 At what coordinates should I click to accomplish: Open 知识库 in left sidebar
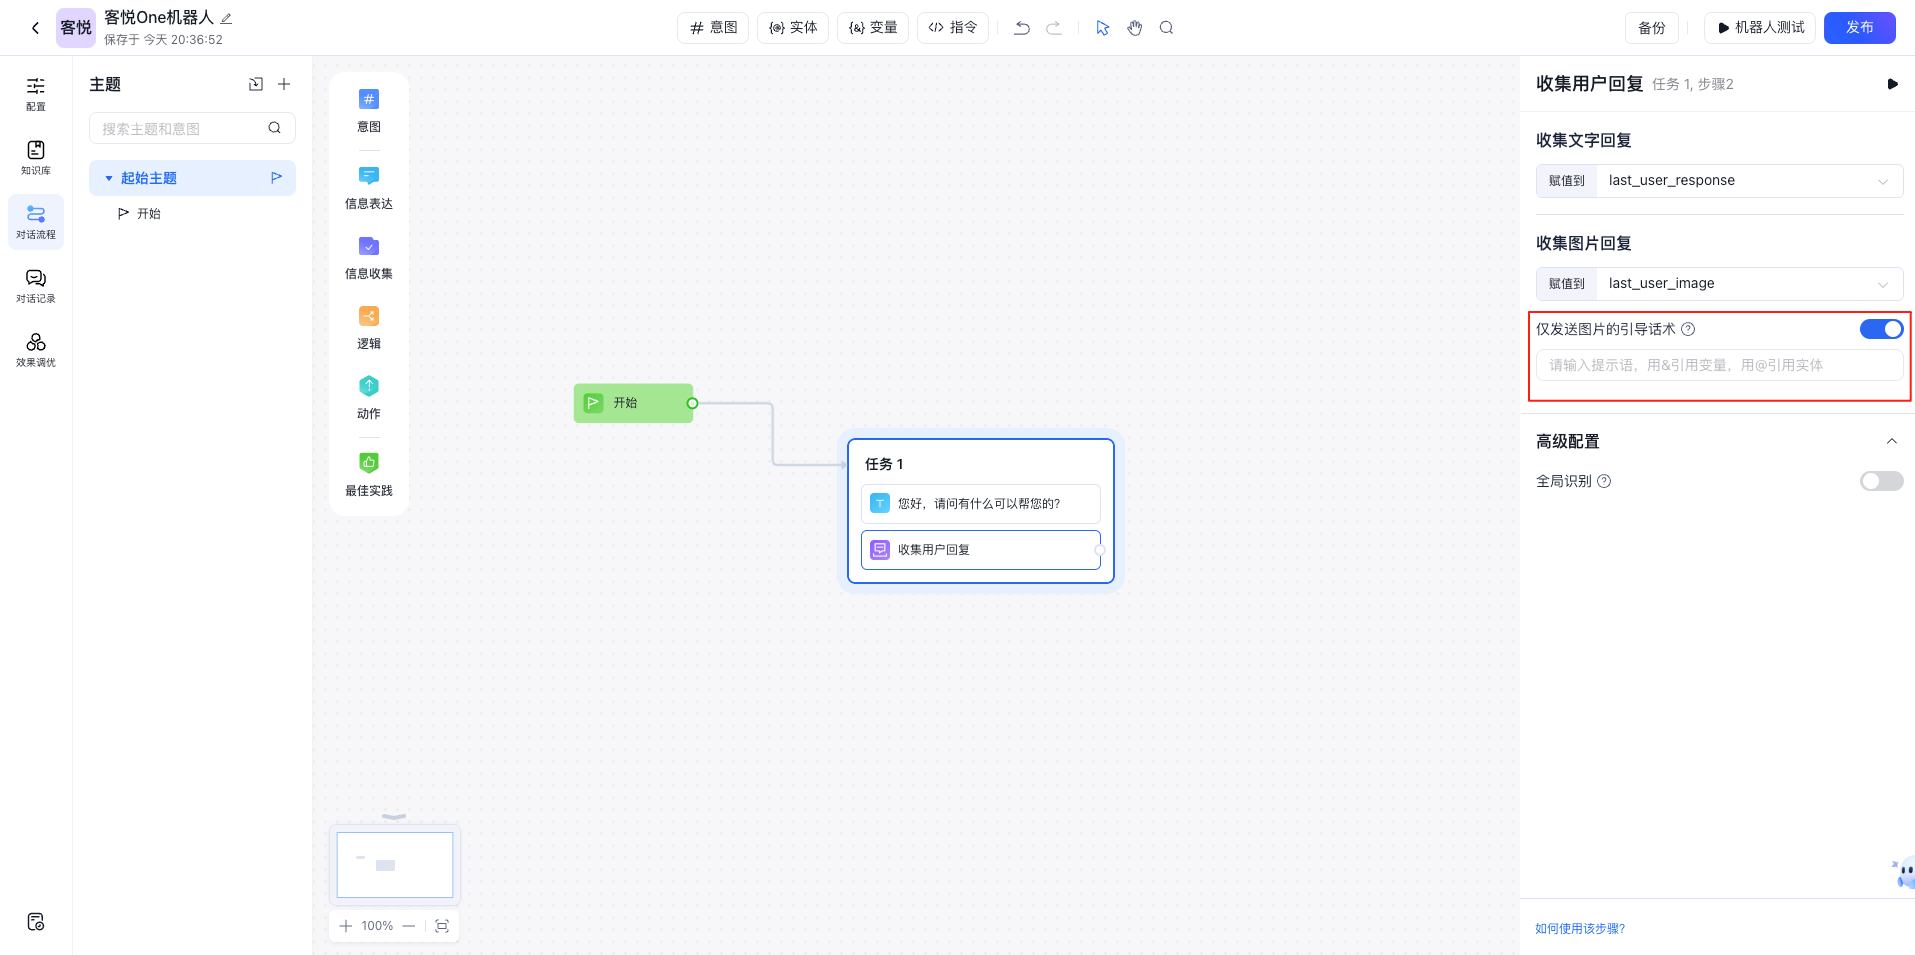pyautogui.click(x=36, y=157)
